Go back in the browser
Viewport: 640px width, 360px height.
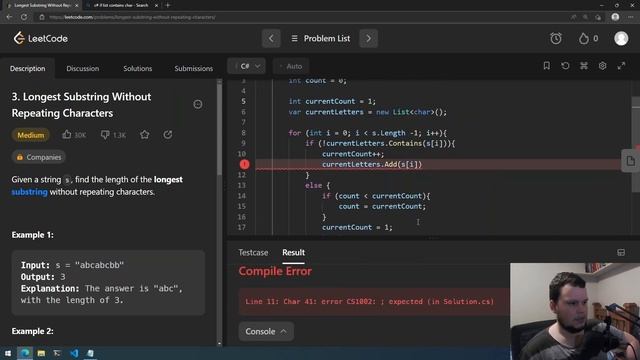point(9,17)
